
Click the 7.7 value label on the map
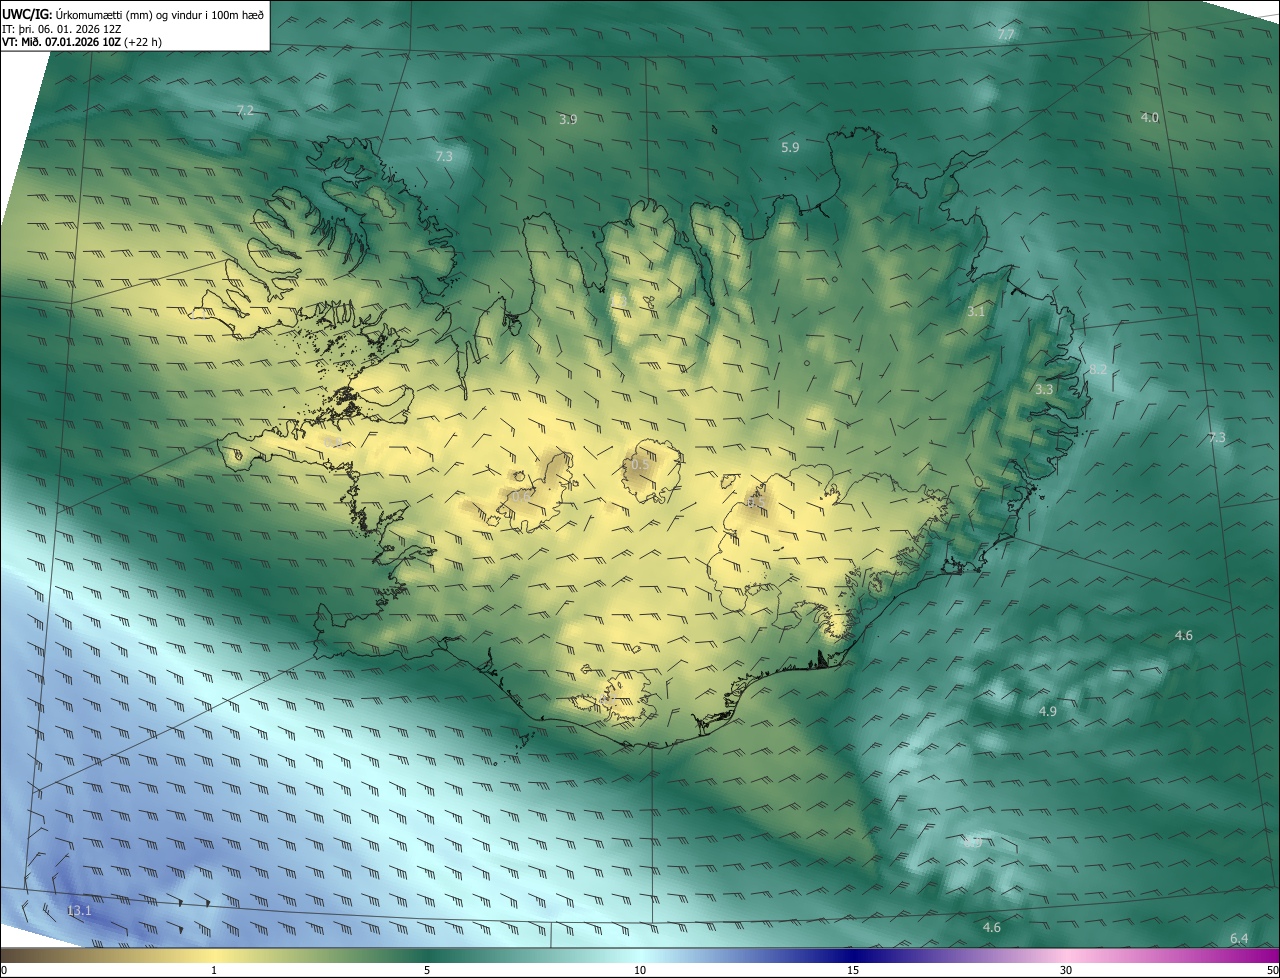pos(1006,35)
